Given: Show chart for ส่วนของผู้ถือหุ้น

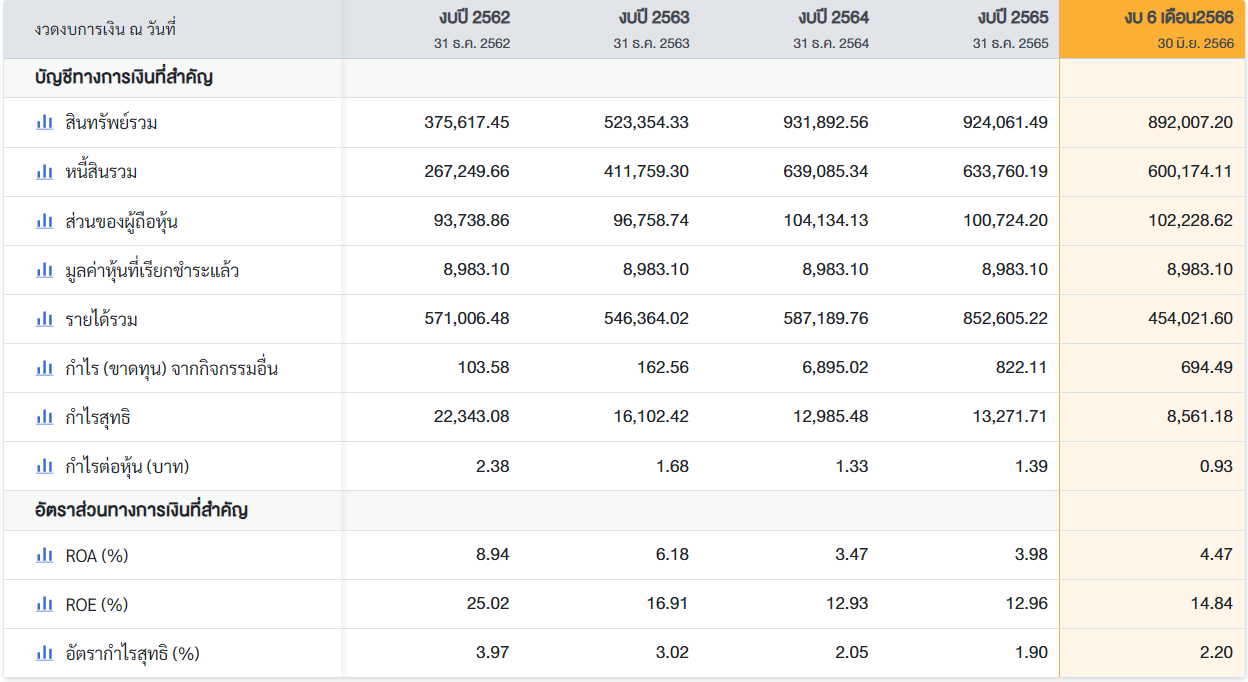Looking at the screenshot, I should (44, 220).
